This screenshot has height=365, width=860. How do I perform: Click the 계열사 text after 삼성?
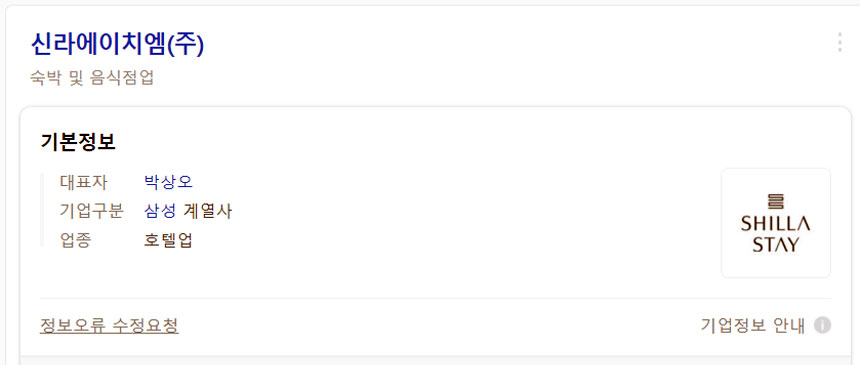[207, 211]
